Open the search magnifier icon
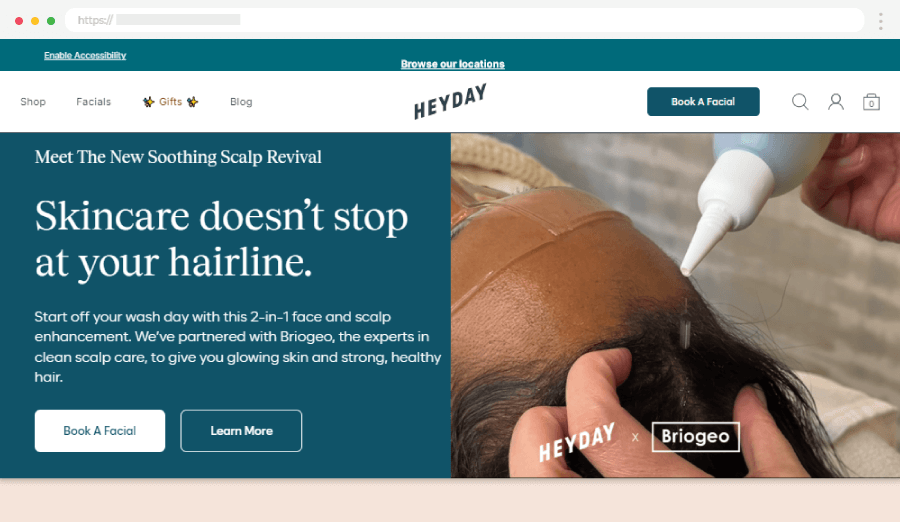Viewport: 900px width, 522px height. pos(800,102)
